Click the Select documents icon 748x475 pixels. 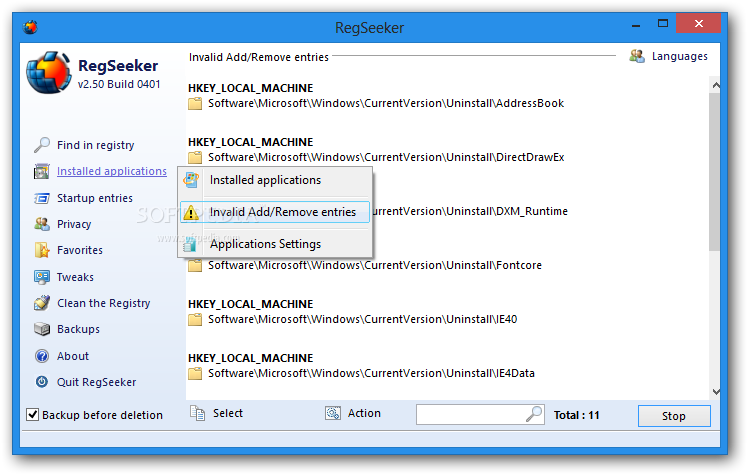point(197,413)
